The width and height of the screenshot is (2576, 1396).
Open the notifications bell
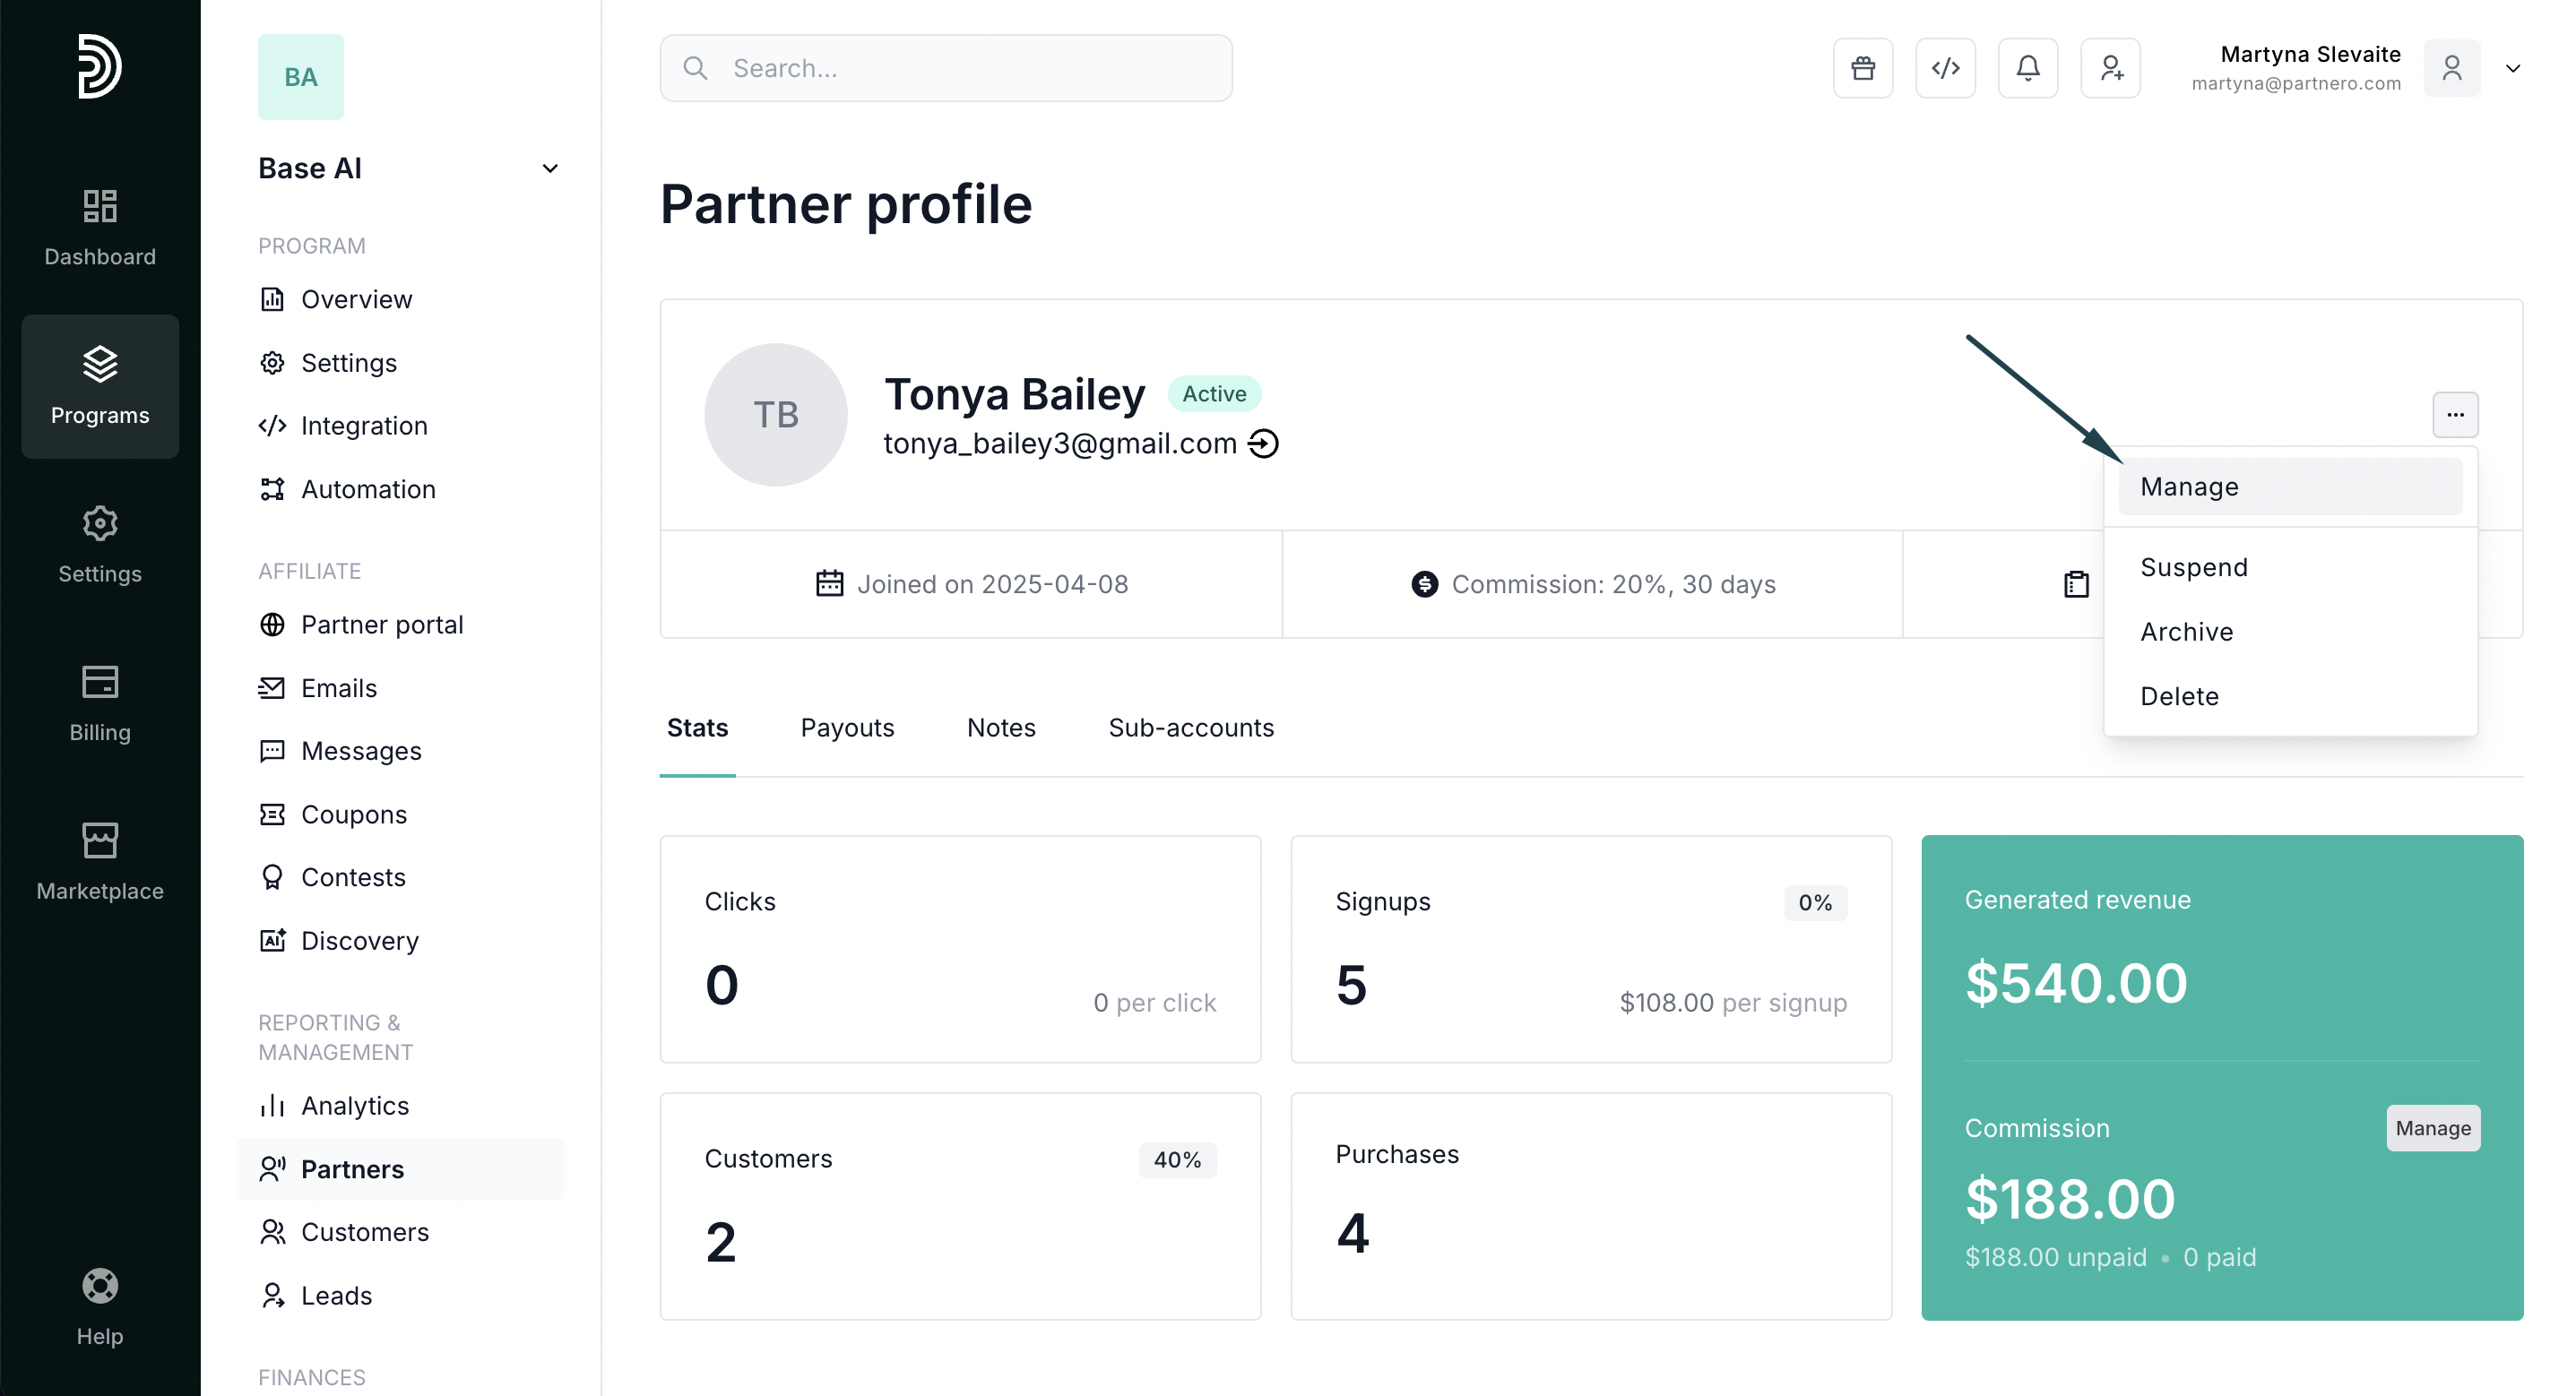[2027, 68]
